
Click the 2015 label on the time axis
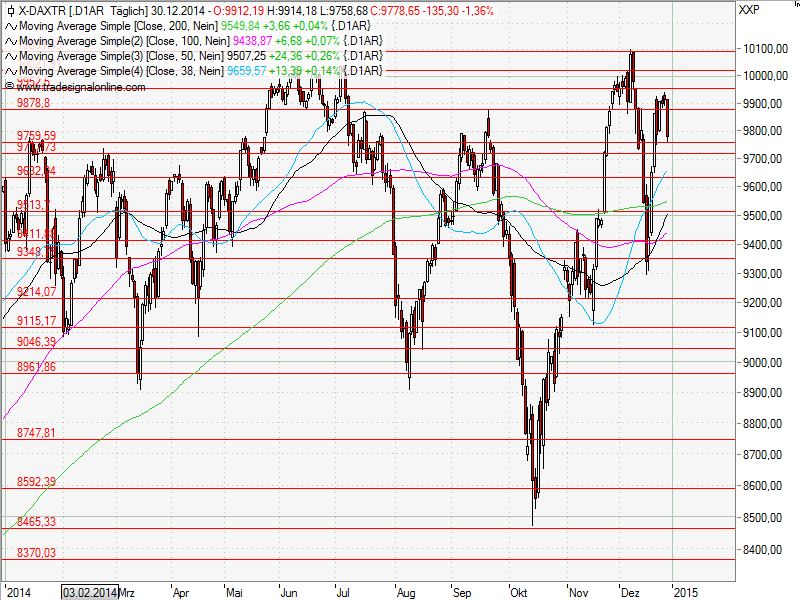(x=687, y=592)
